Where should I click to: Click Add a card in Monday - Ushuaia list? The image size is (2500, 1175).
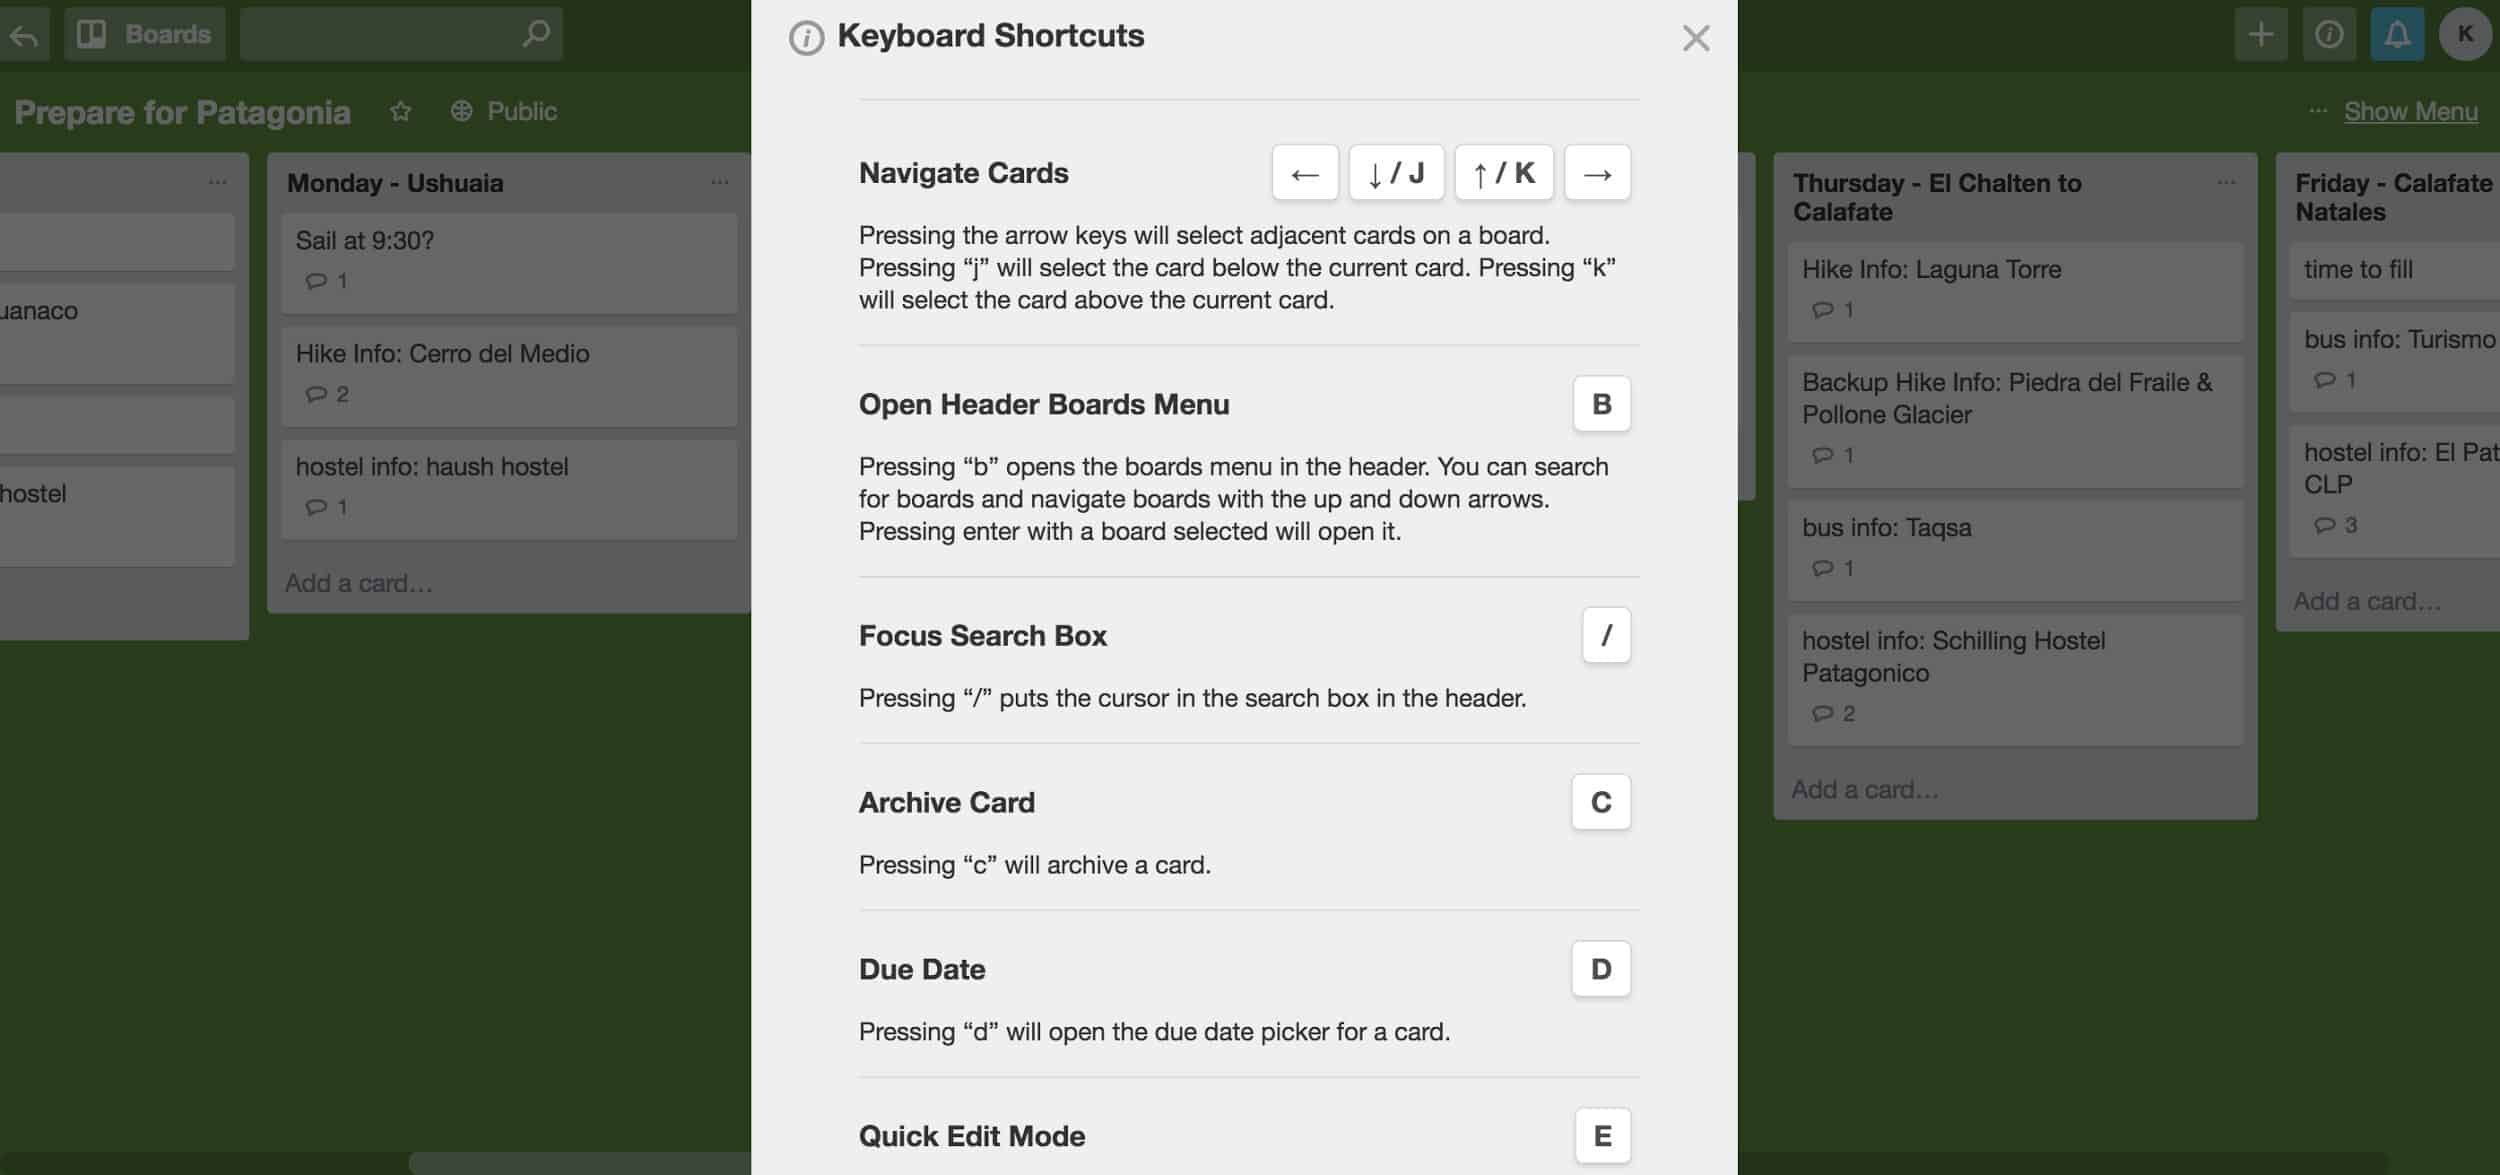click(x=356, y=582)
